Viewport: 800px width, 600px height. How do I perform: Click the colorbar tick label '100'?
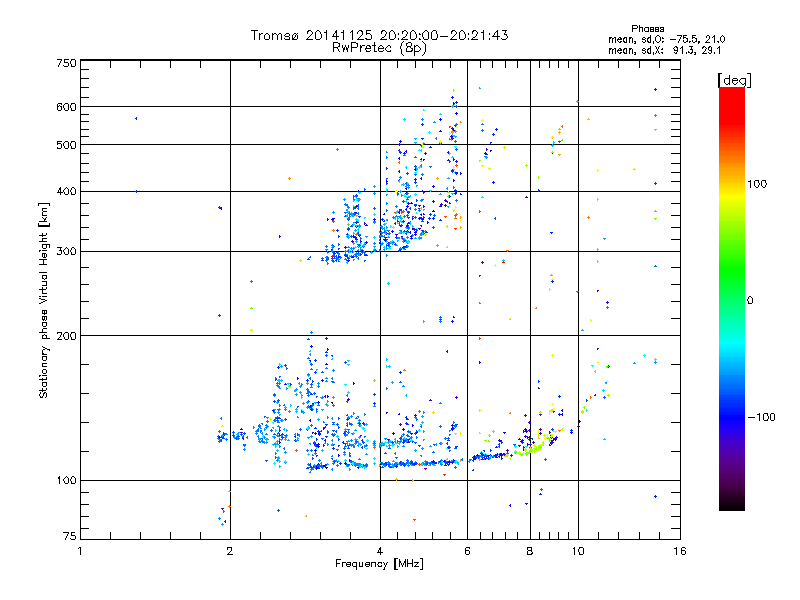coord(757,184)
